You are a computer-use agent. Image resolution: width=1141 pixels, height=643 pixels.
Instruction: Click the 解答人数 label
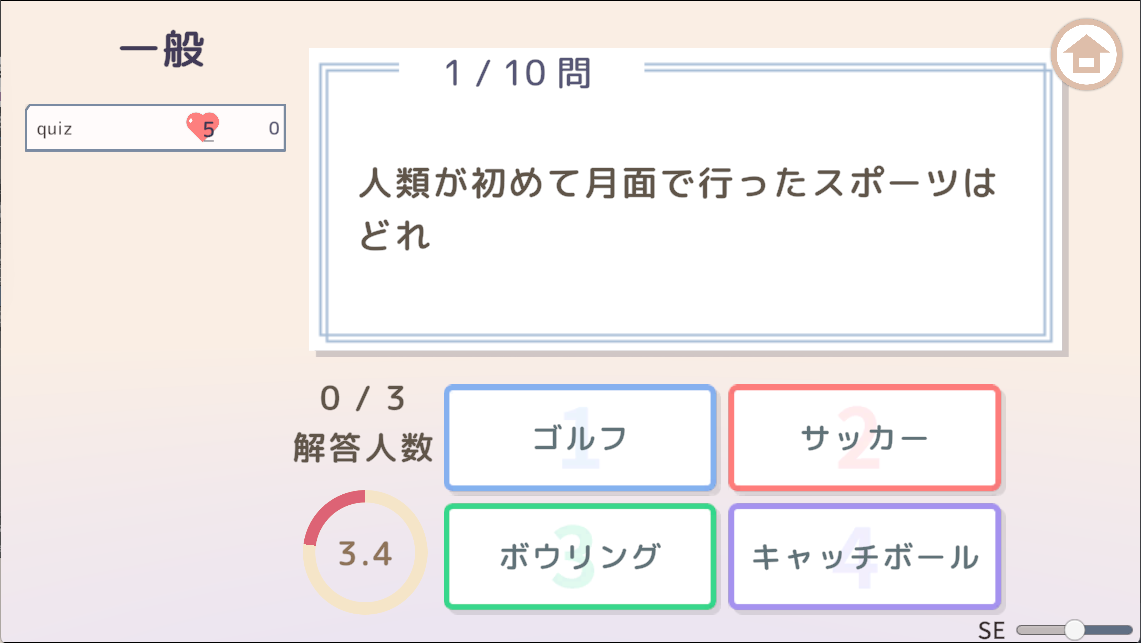[364, 447]
